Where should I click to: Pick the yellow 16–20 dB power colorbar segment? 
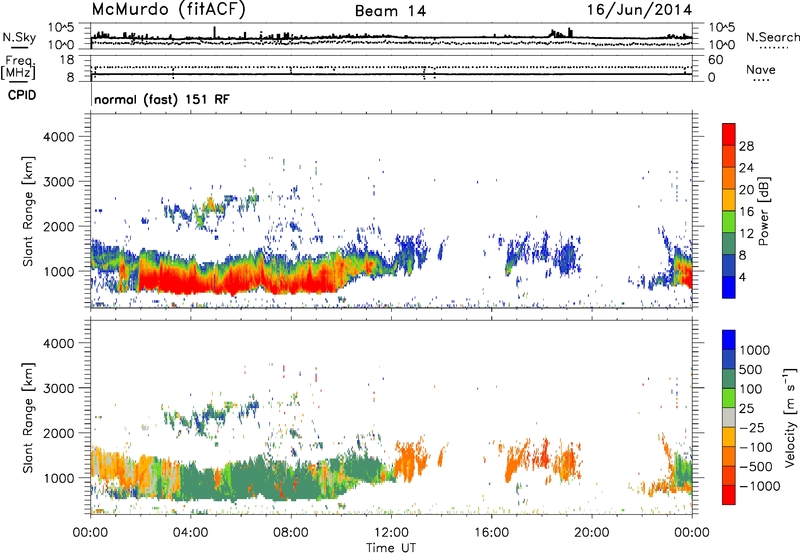(x=729, y=200)
